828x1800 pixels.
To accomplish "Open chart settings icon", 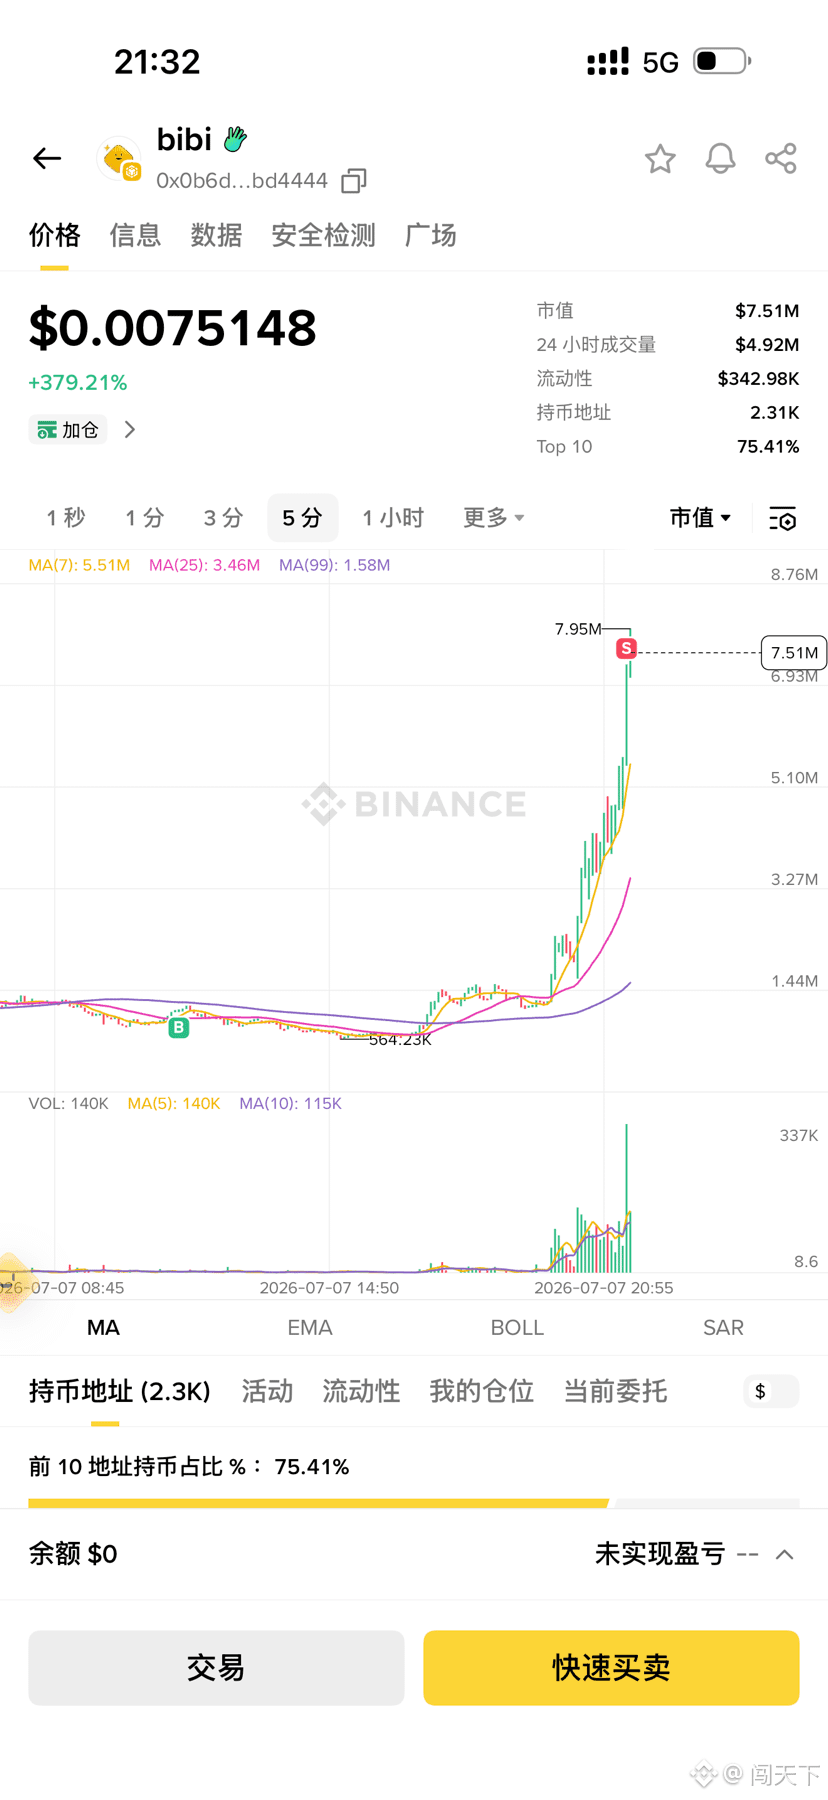I will pos(783,518).
